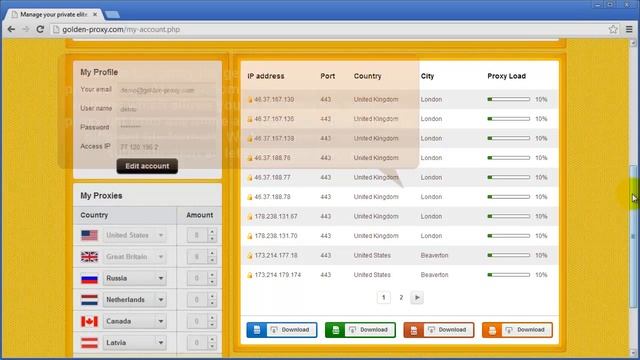This screenshot has width=640, height=360.
Task: Click the proxy load bar for 178.238.131.70
Action: click(509, 236)
